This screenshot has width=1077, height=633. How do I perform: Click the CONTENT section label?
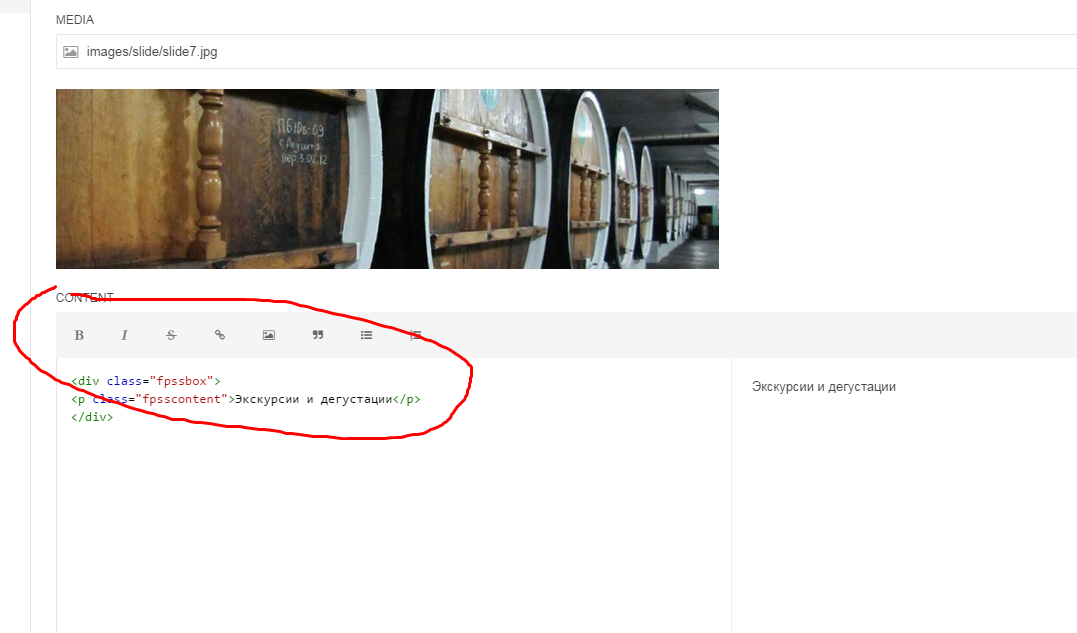coord(84,297)
